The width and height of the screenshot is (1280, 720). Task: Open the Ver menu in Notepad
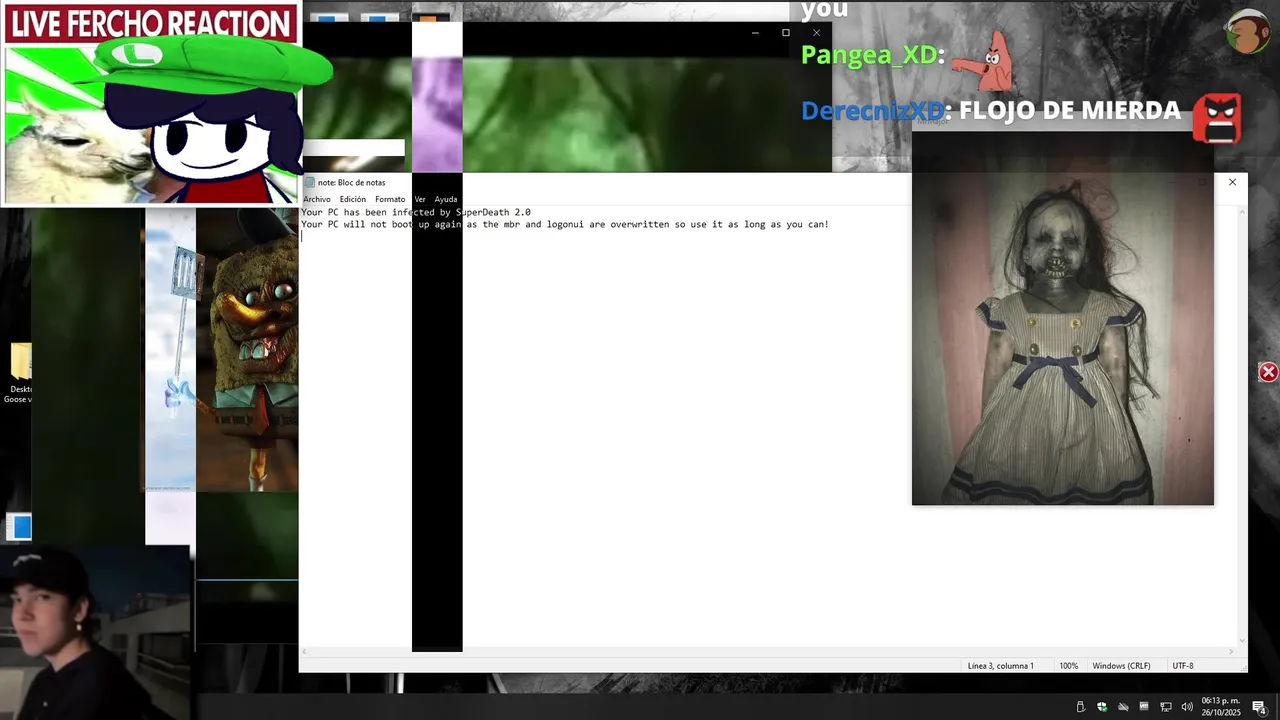pos(420,199)
